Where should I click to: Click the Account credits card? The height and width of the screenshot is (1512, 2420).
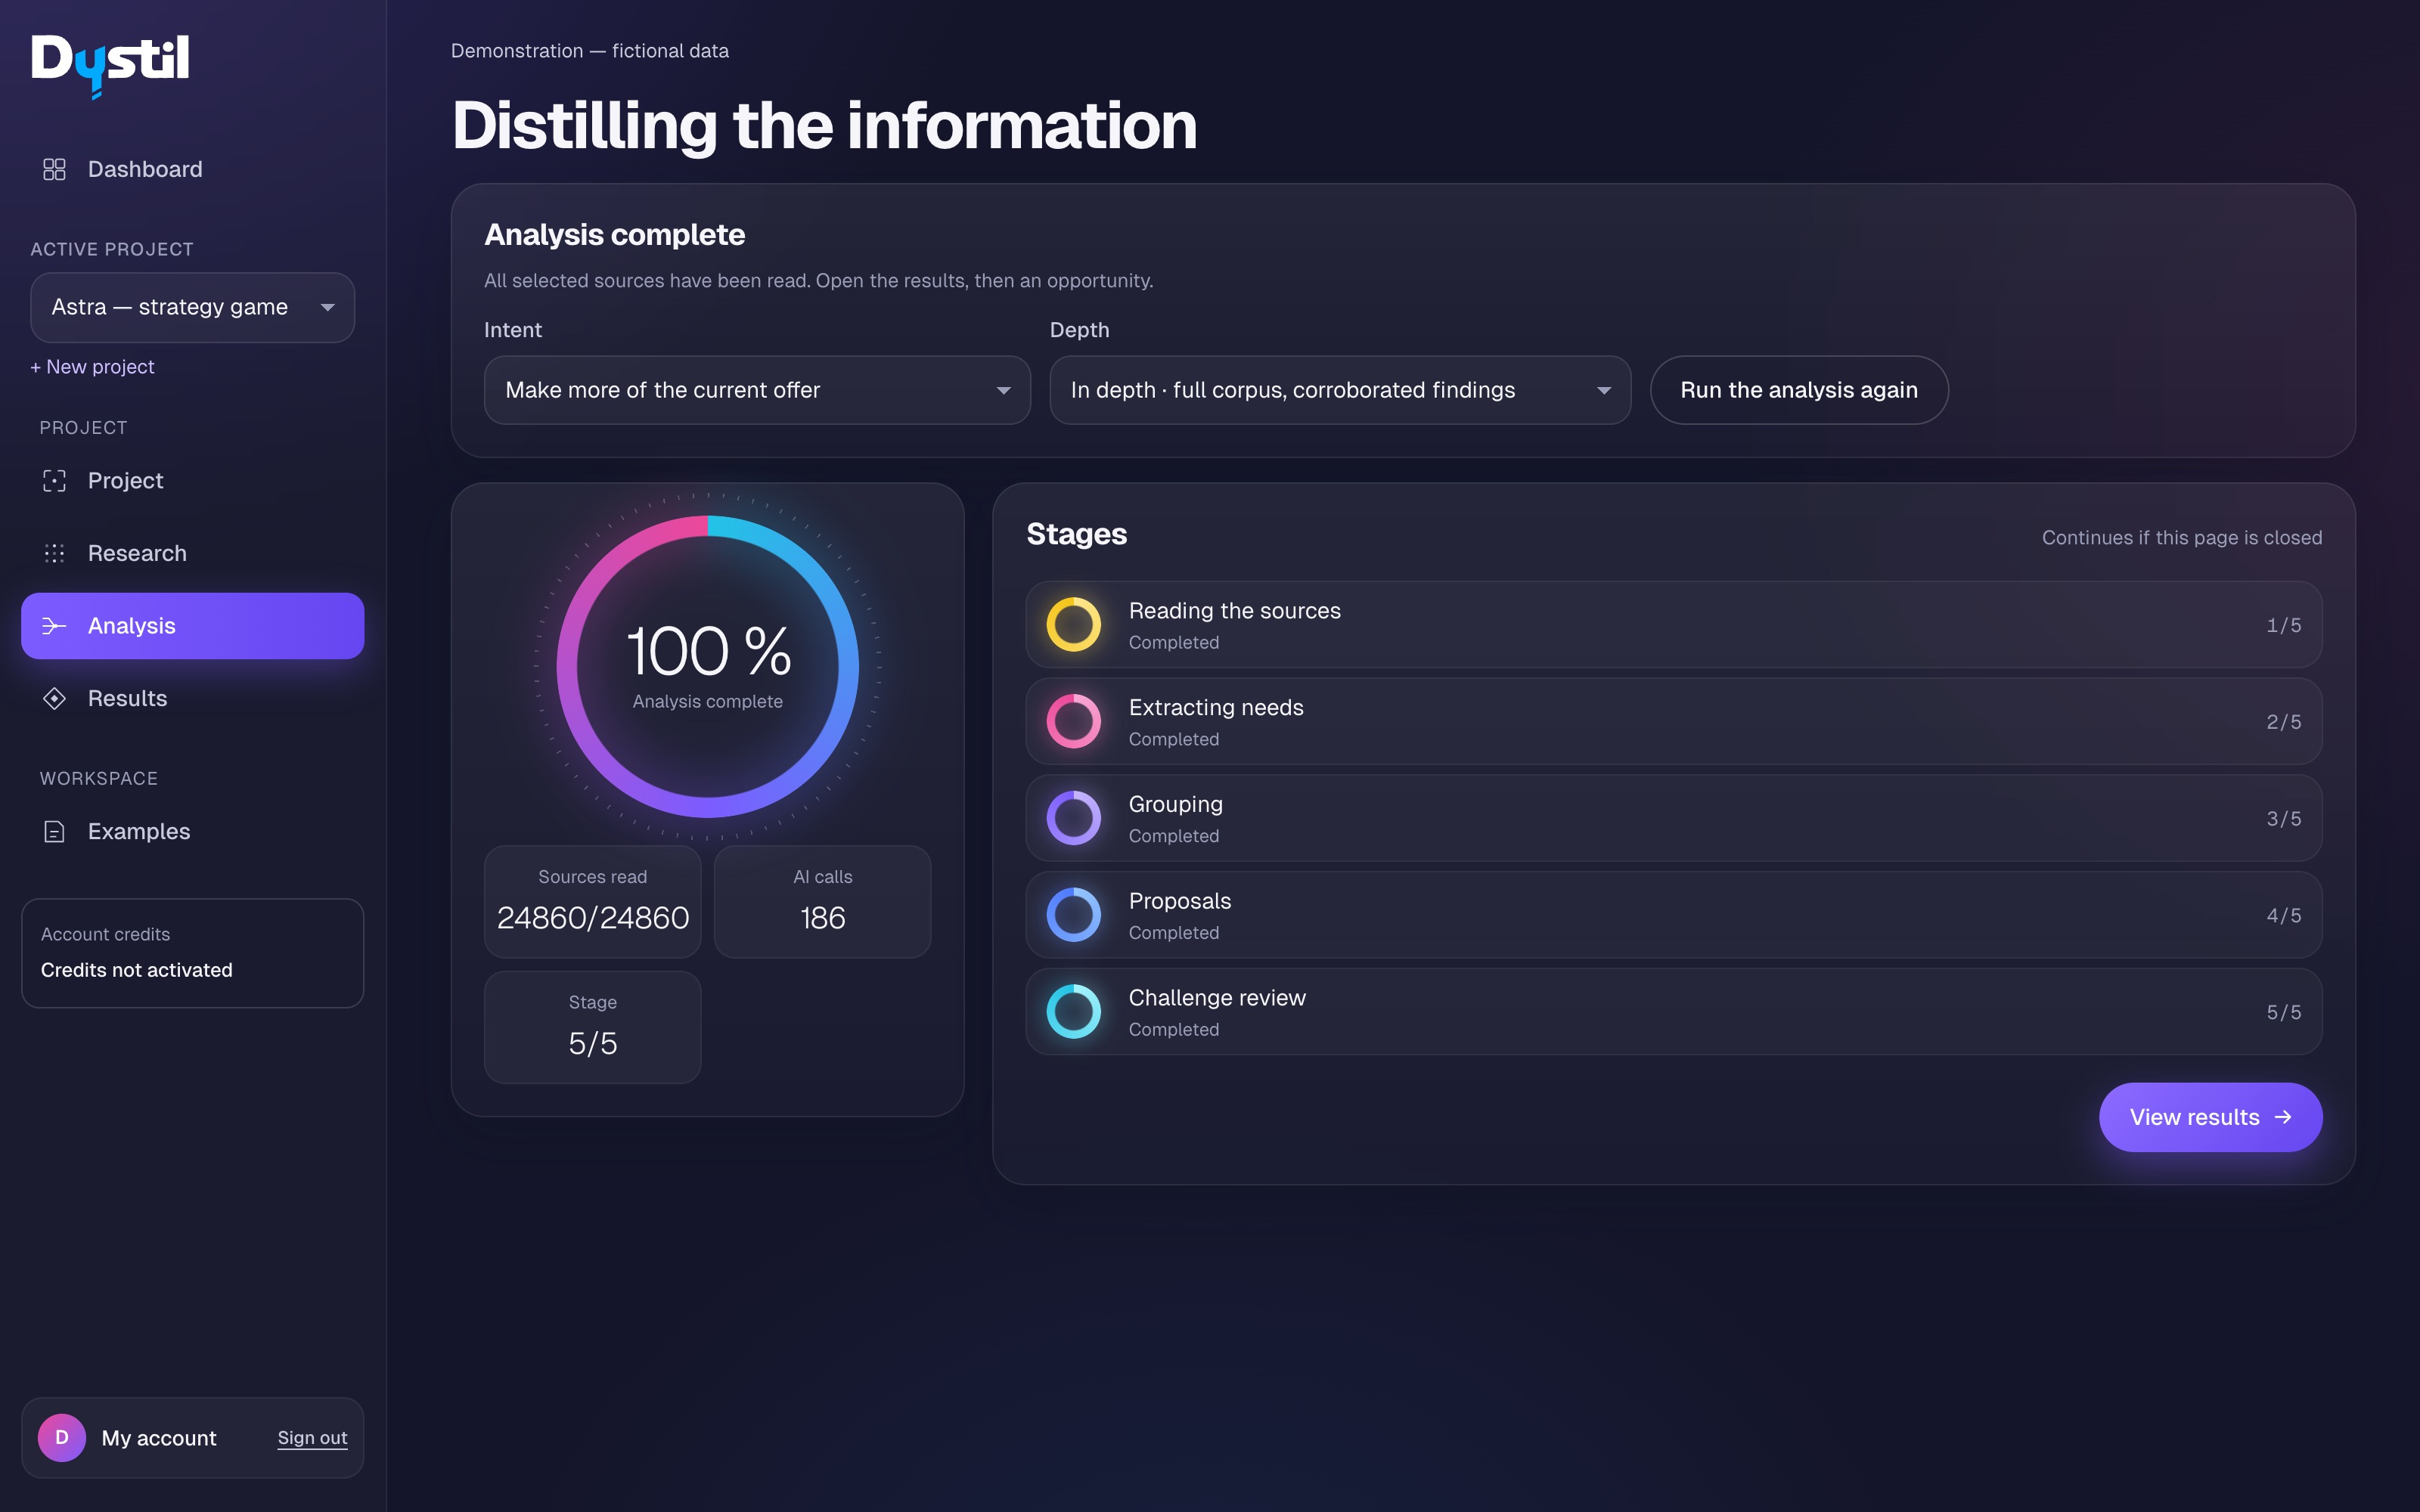(x=192, y=953)
